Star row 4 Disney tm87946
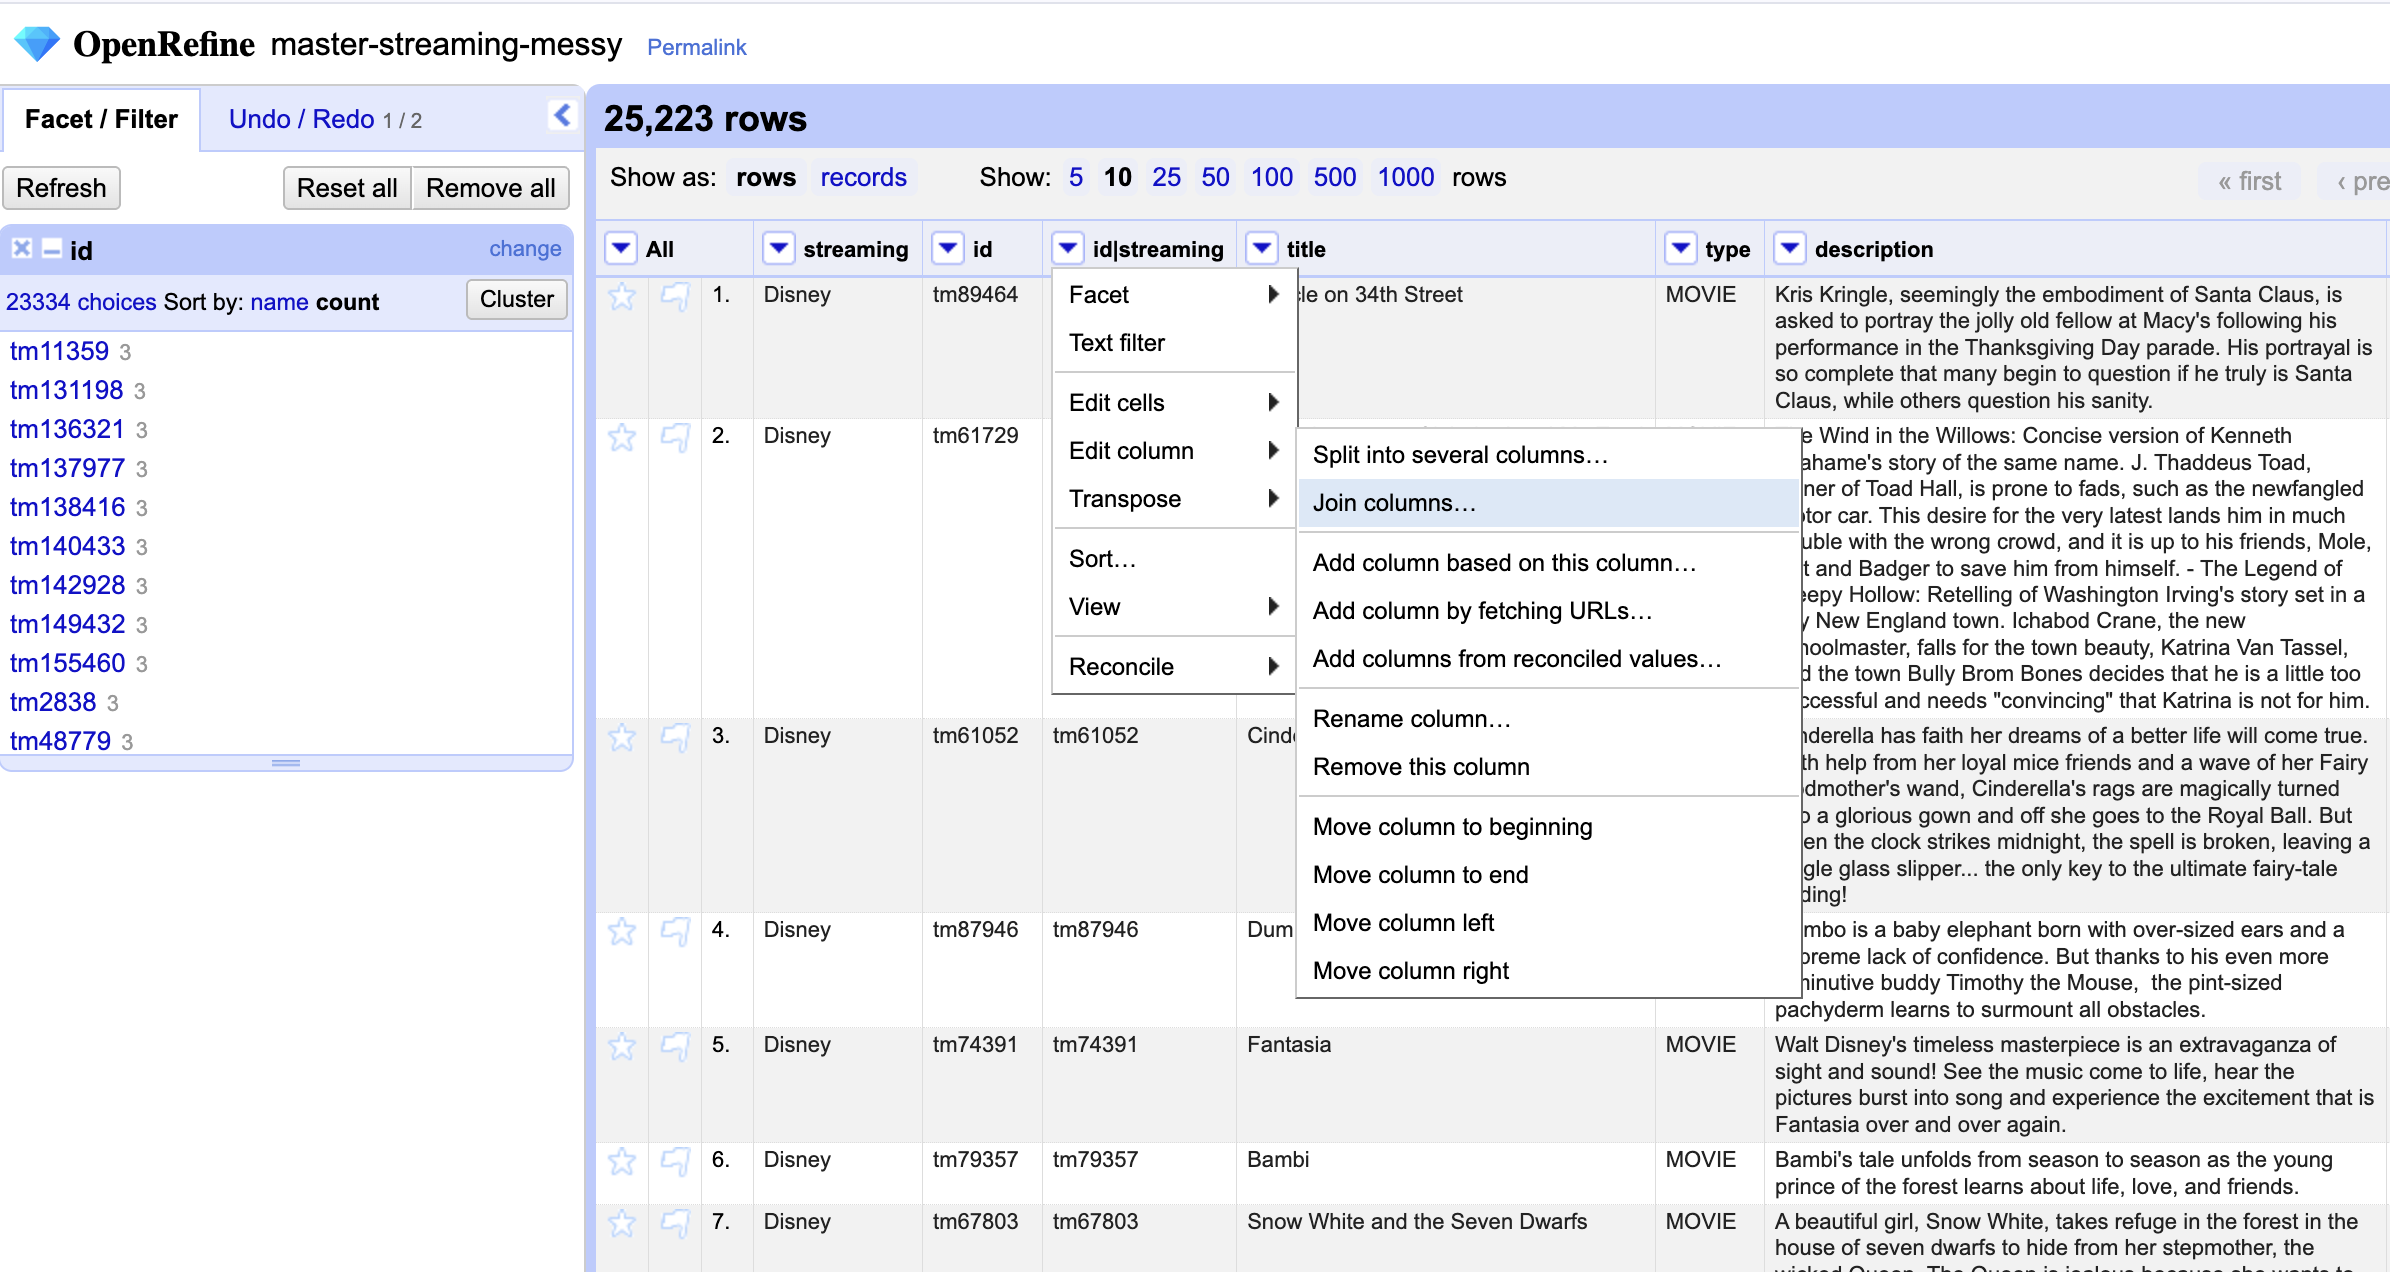Viewport: 2390px width, 1272px height. coord(622,931)
